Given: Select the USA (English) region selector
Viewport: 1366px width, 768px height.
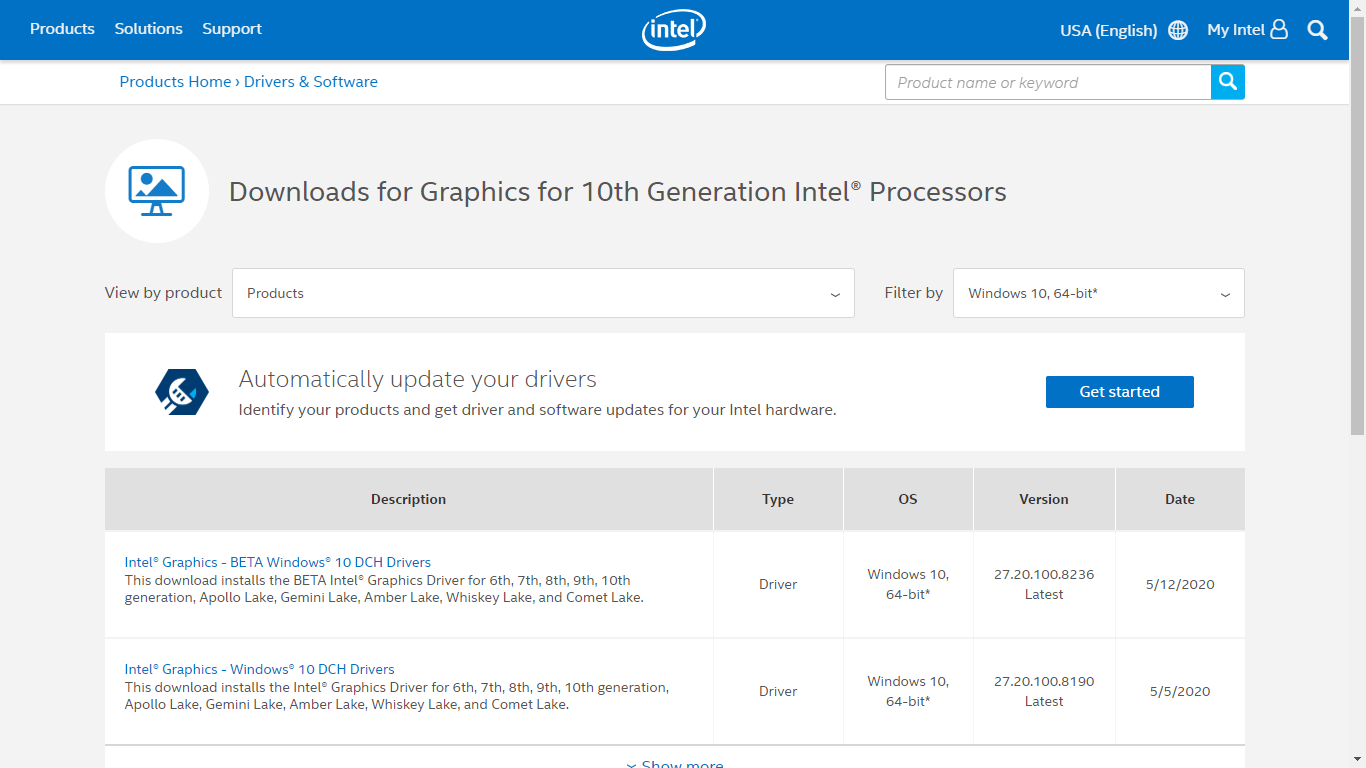Looking at the screenshot, I should (1108, 29).
